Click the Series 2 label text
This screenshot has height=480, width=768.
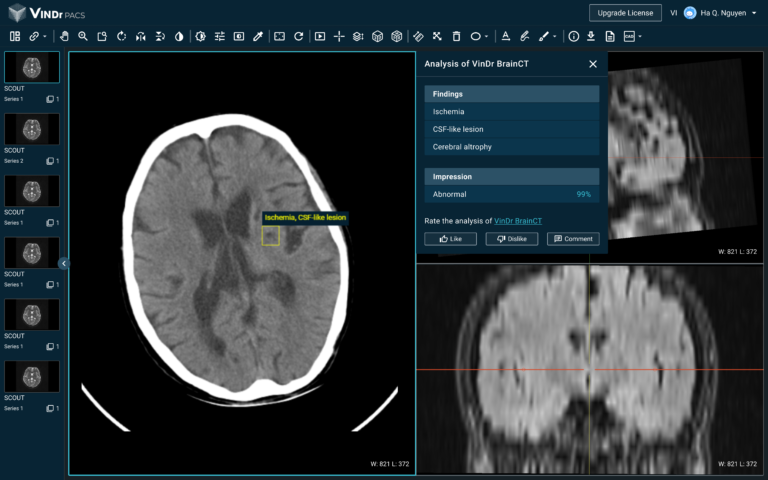click(14, 161)
